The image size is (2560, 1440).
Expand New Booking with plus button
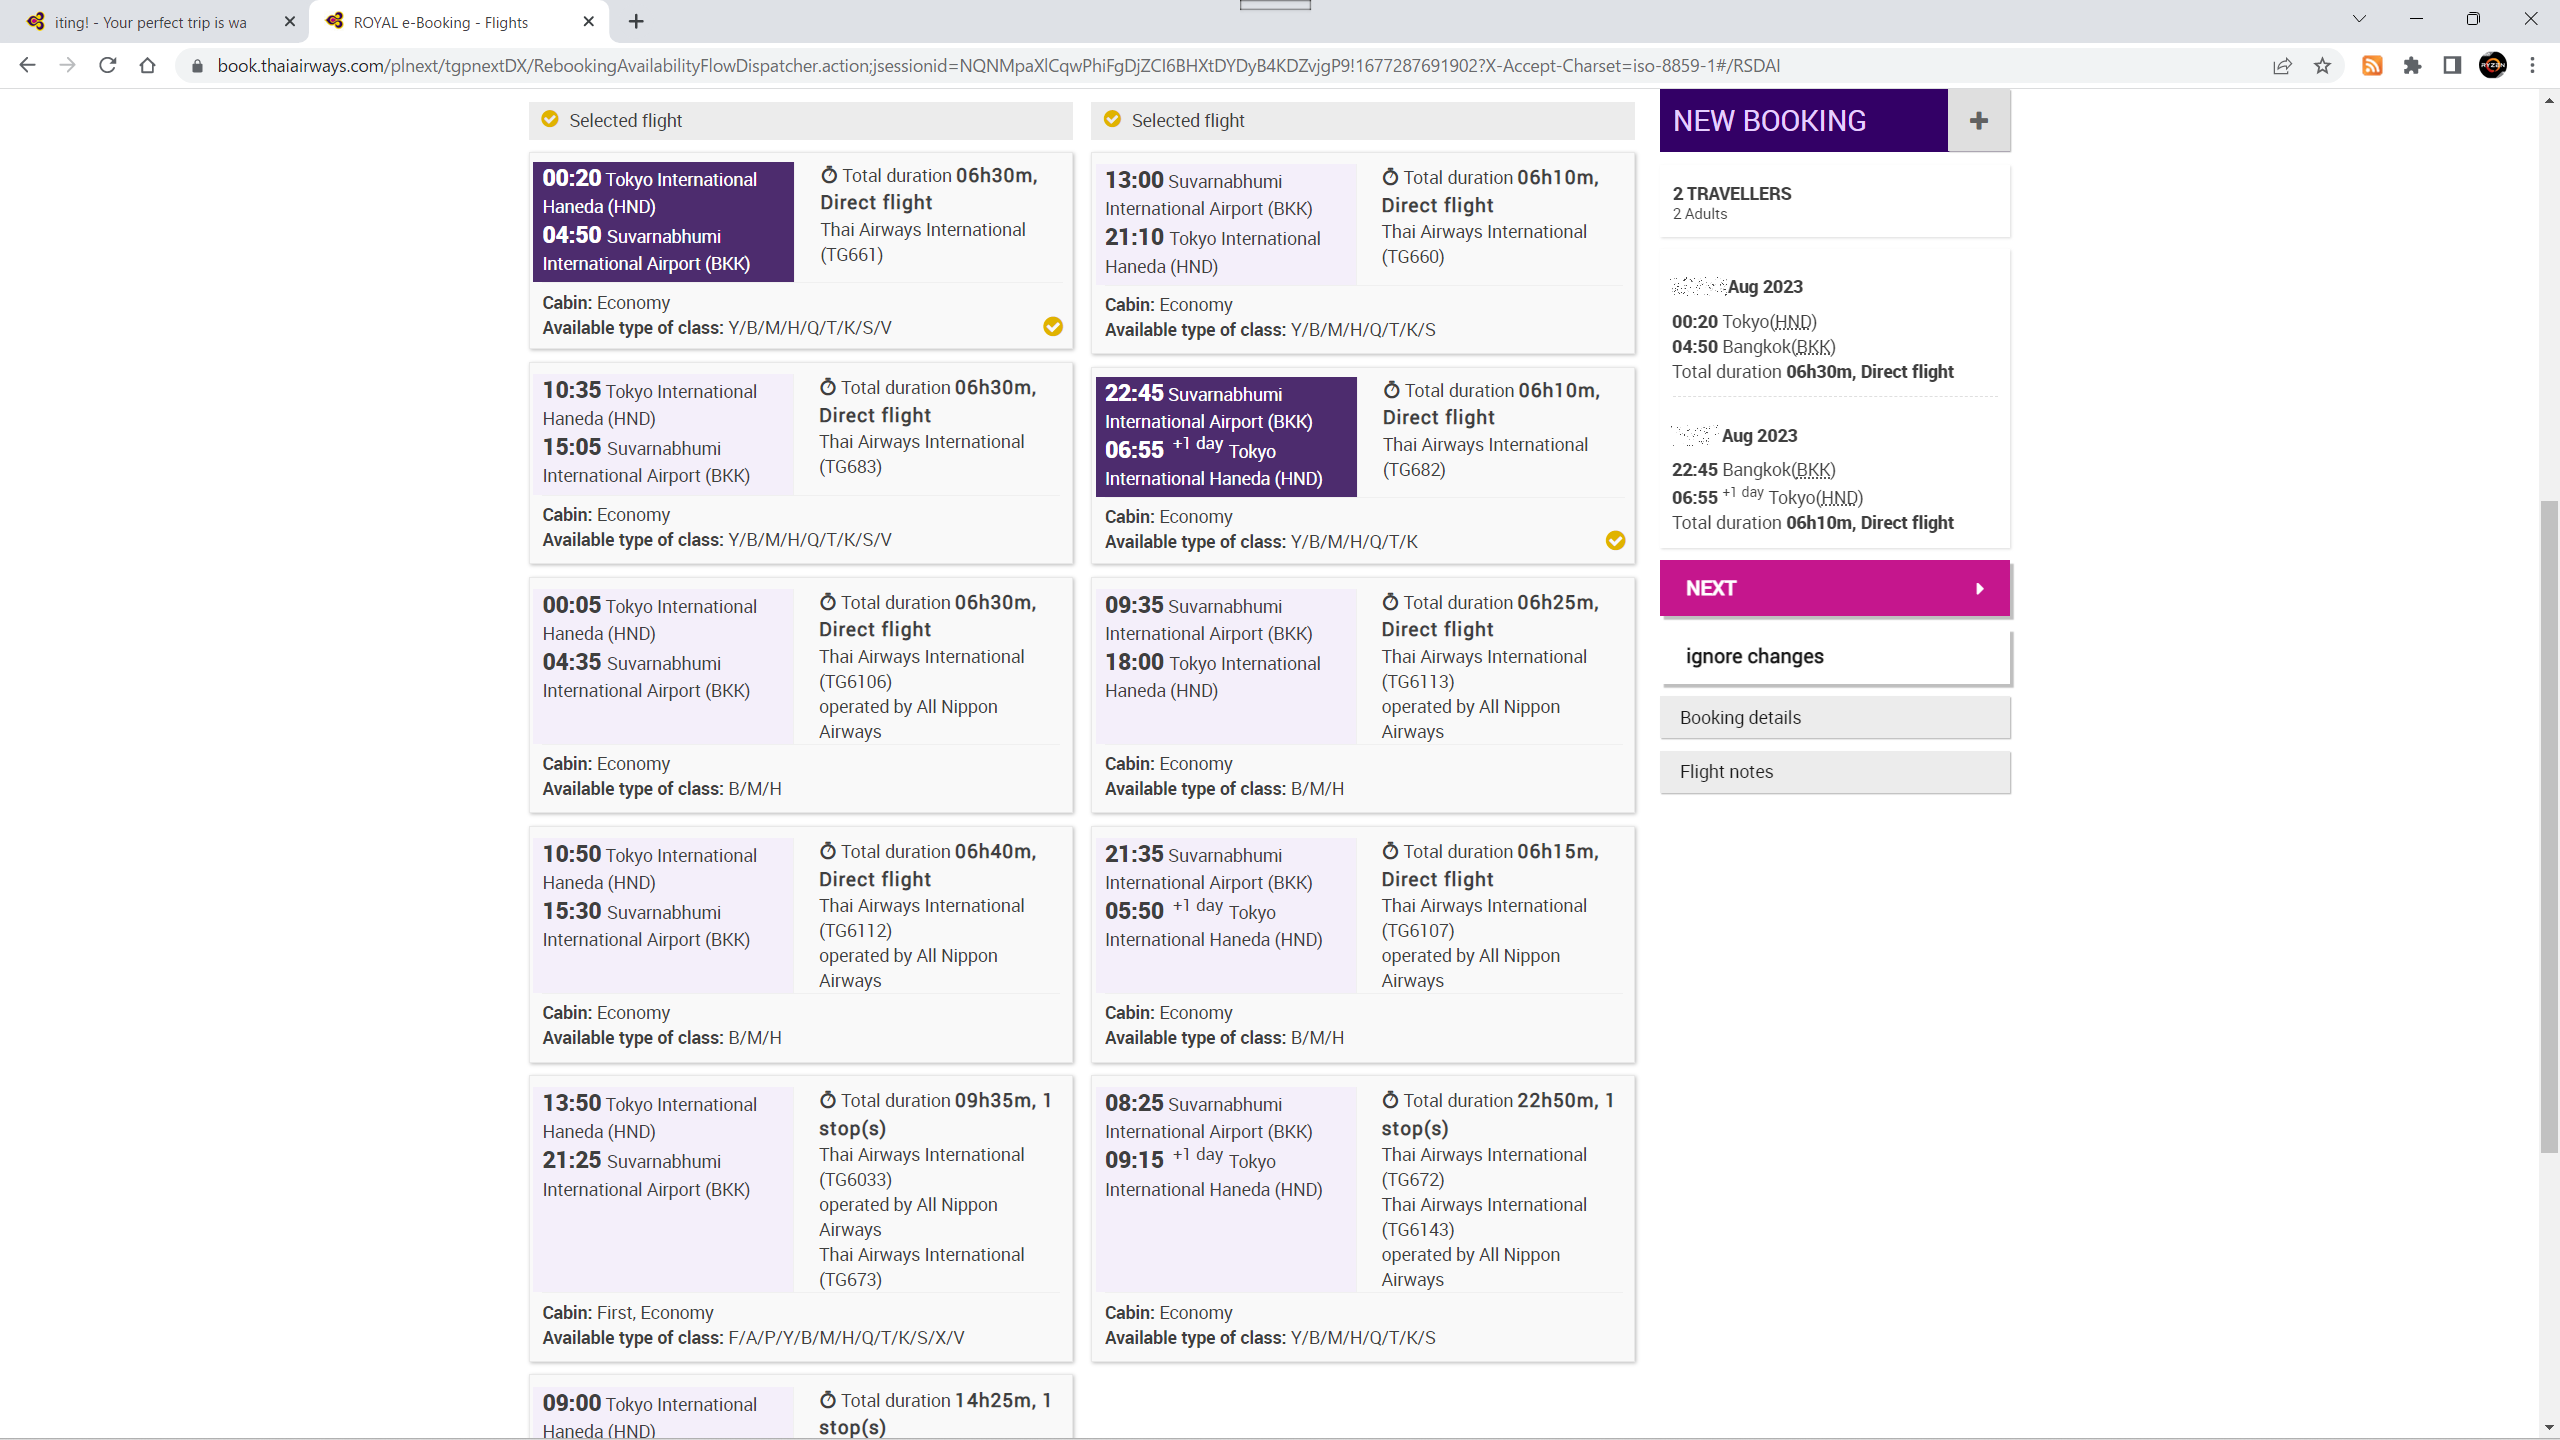tap(1979, 121)
